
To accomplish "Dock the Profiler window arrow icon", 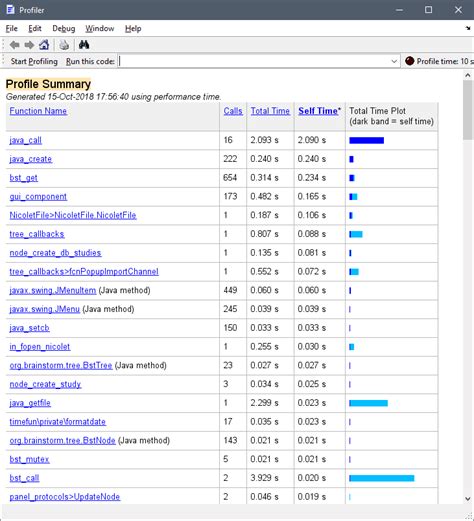I will pos(468,29).
